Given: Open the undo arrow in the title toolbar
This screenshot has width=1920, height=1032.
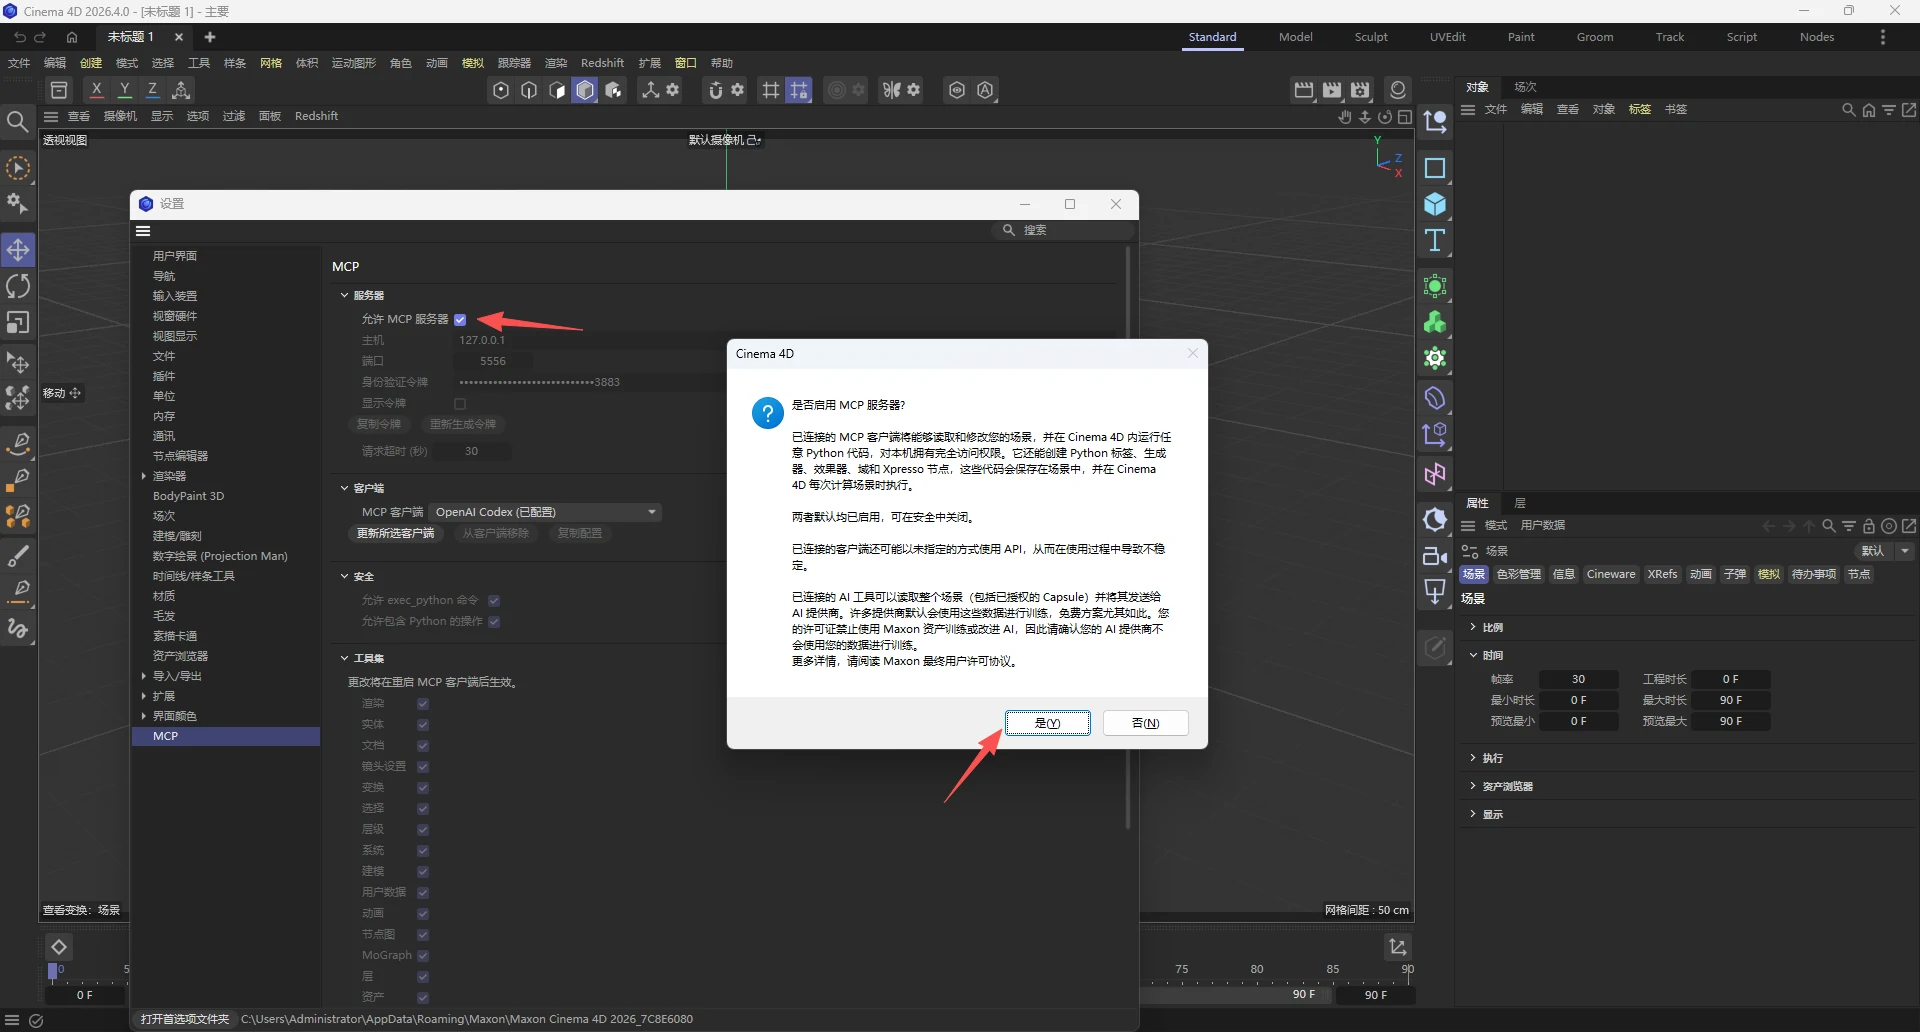Looking at the screenshot, I should click(20, 37).
